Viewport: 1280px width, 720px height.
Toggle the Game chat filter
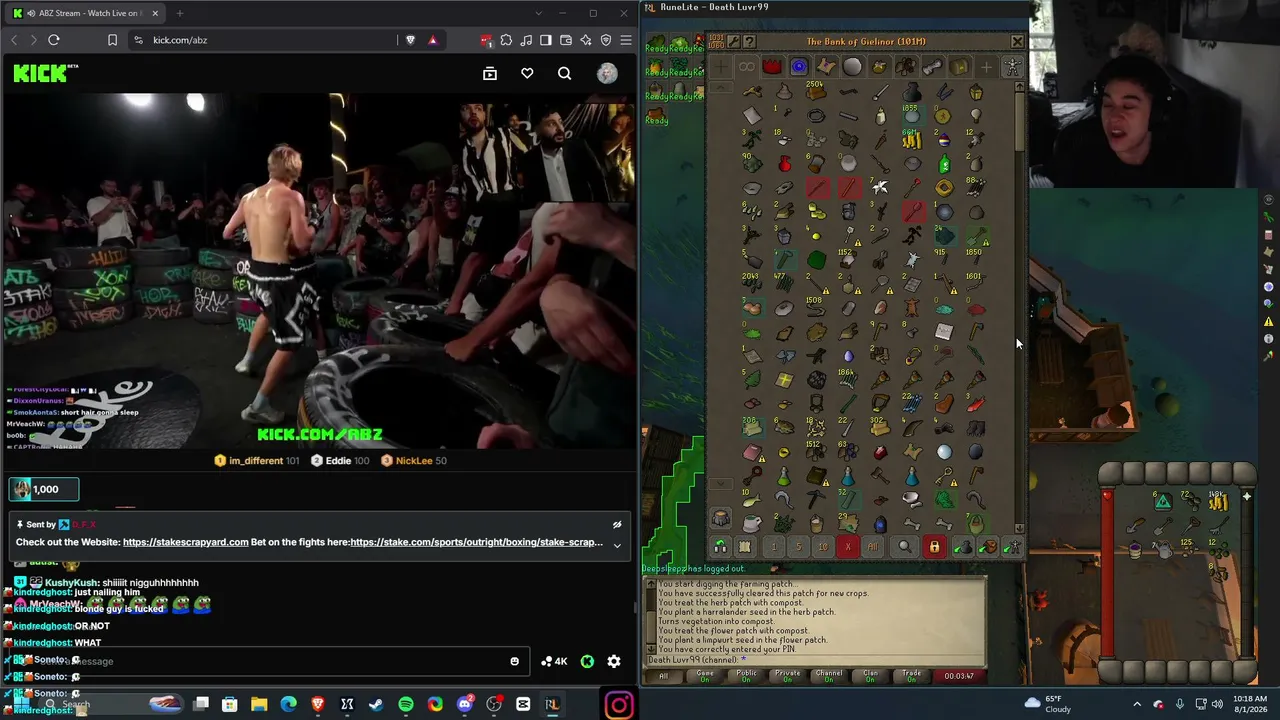tap(705, 676)
